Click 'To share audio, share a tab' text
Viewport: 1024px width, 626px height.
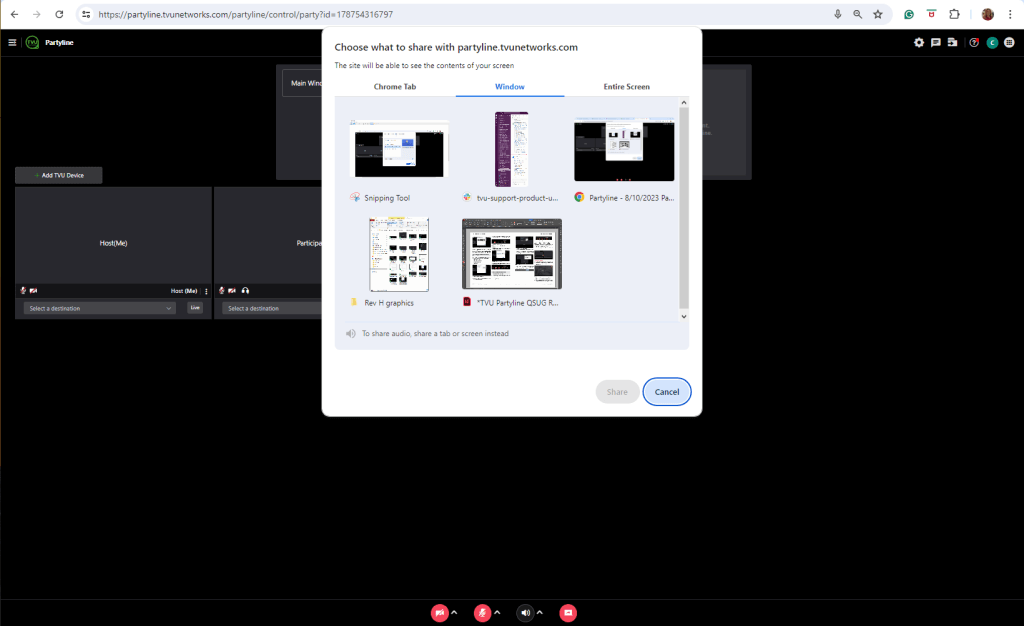(435, 334)
